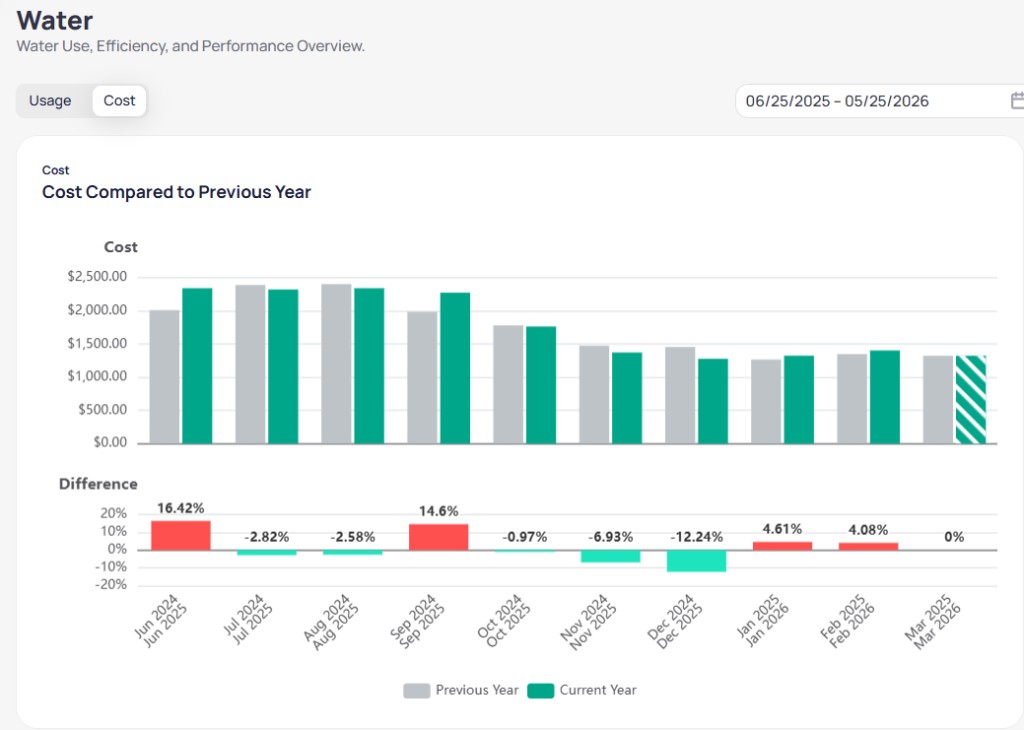
Task: Select the striped Mar 2026 projected bar
Action: click(971, 400)
